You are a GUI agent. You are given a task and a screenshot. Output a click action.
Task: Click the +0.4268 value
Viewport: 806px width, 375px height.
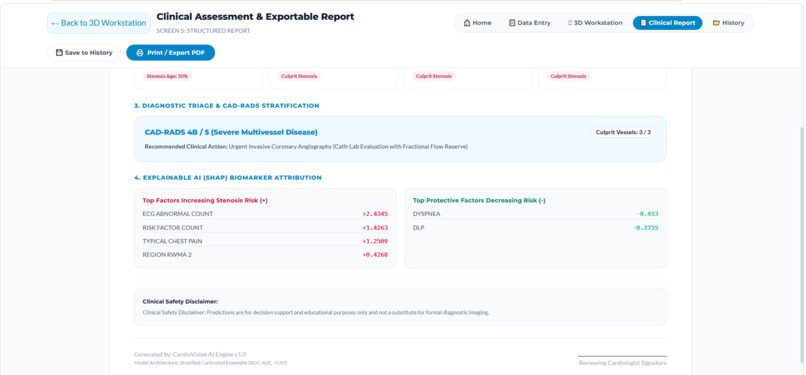(x=375, y=254)
